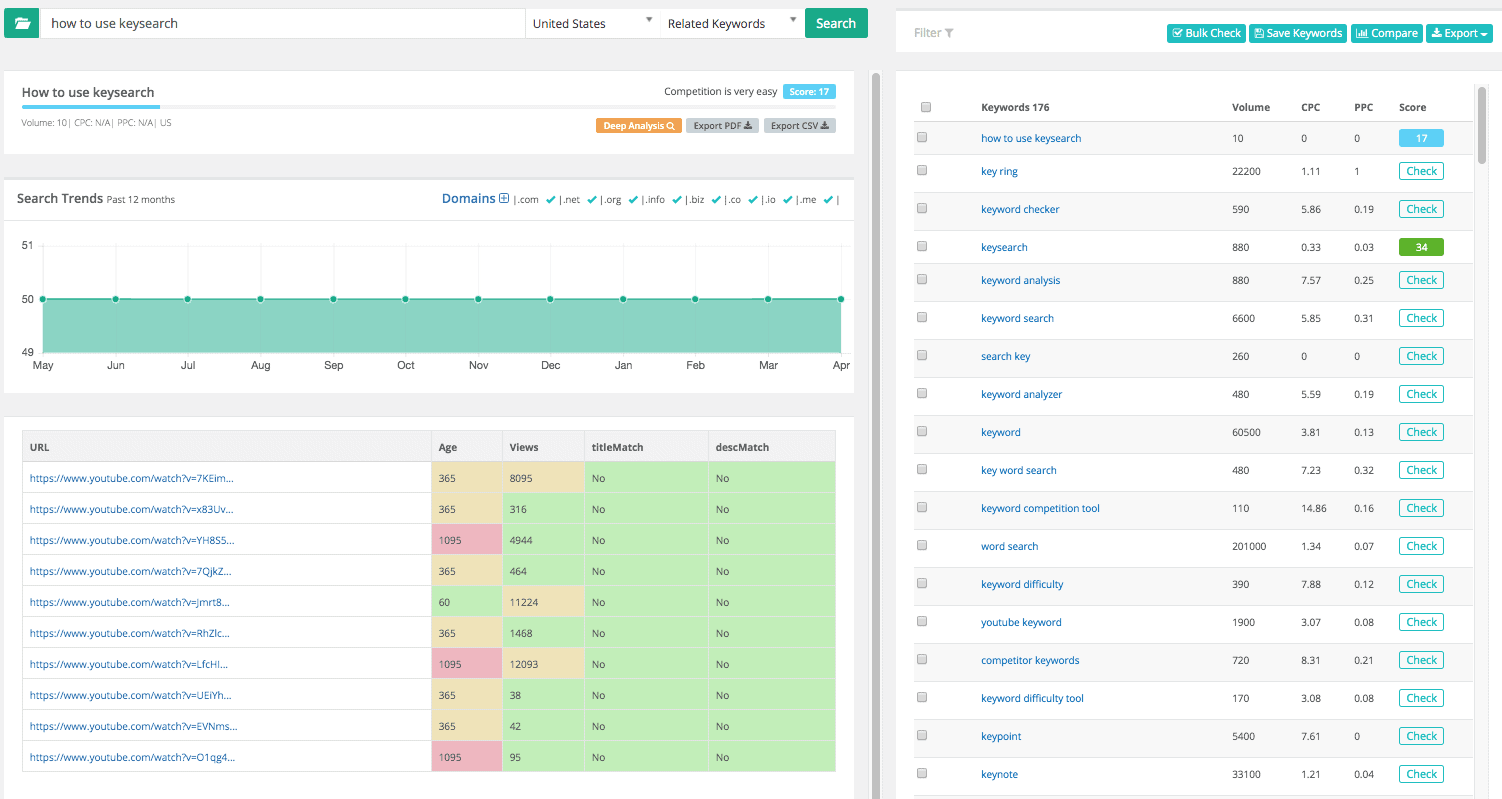Expand the Export dropdown menu
Viewport: 1502px width, 799px height.
click(1459, 33)
